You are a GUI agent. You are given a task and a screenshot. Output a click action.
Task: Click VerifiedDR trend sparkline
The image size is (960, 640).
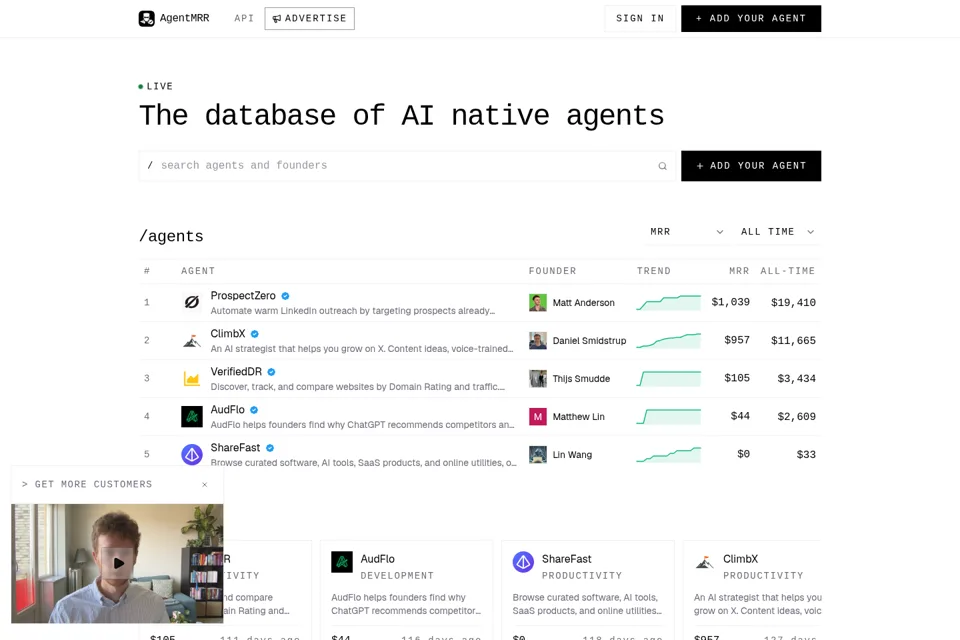(669, 378)
